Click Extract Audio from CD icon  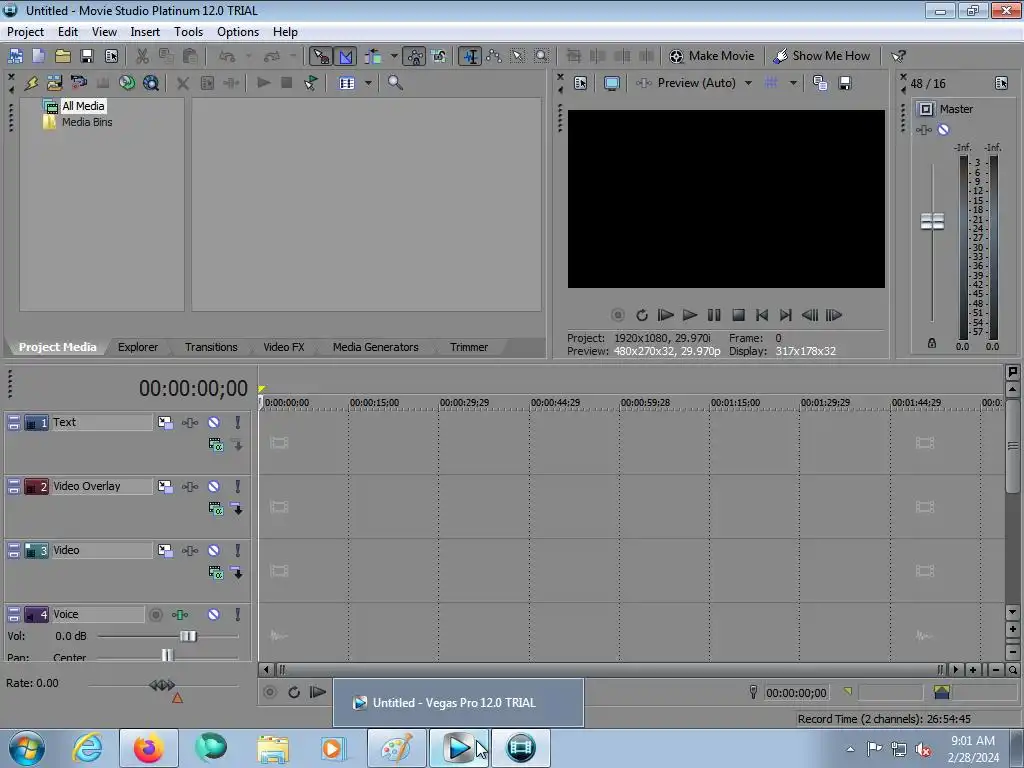pos(127,83)
